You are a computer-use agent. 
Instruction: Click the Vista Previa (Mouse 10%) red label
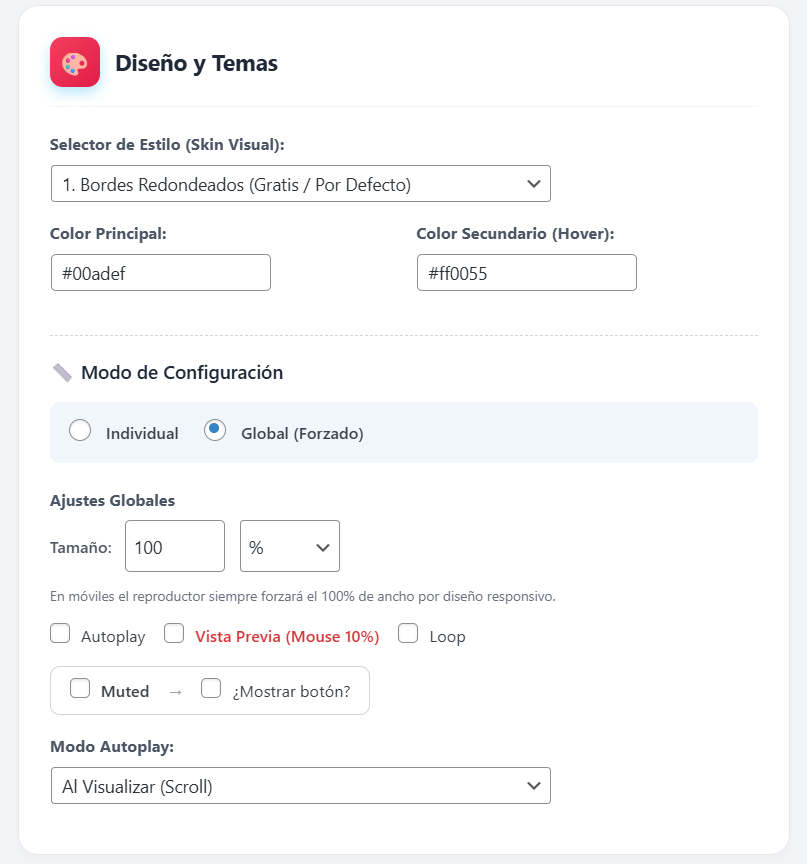pos(287,637)
